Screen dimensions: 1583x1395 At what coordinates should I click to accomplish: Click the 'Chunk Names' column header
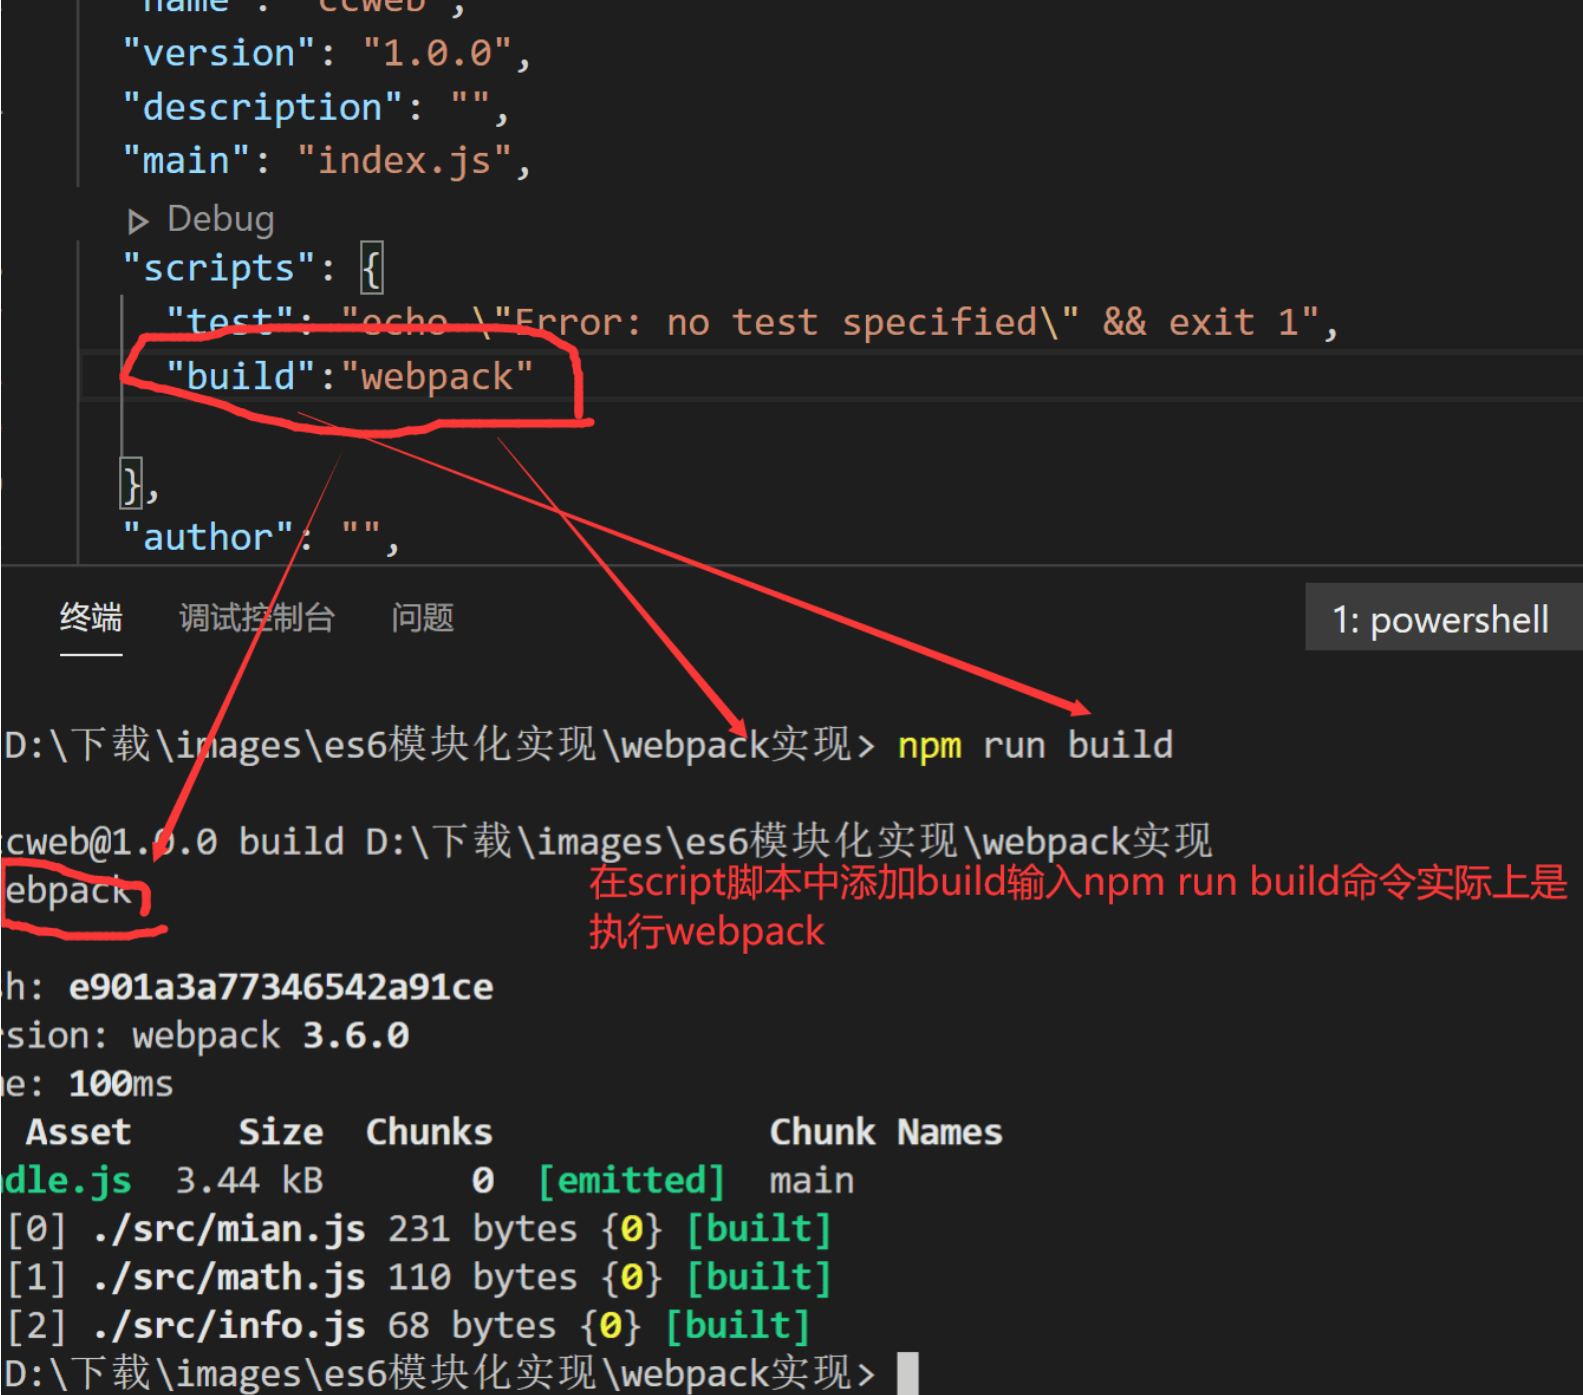coord(886,1132)
